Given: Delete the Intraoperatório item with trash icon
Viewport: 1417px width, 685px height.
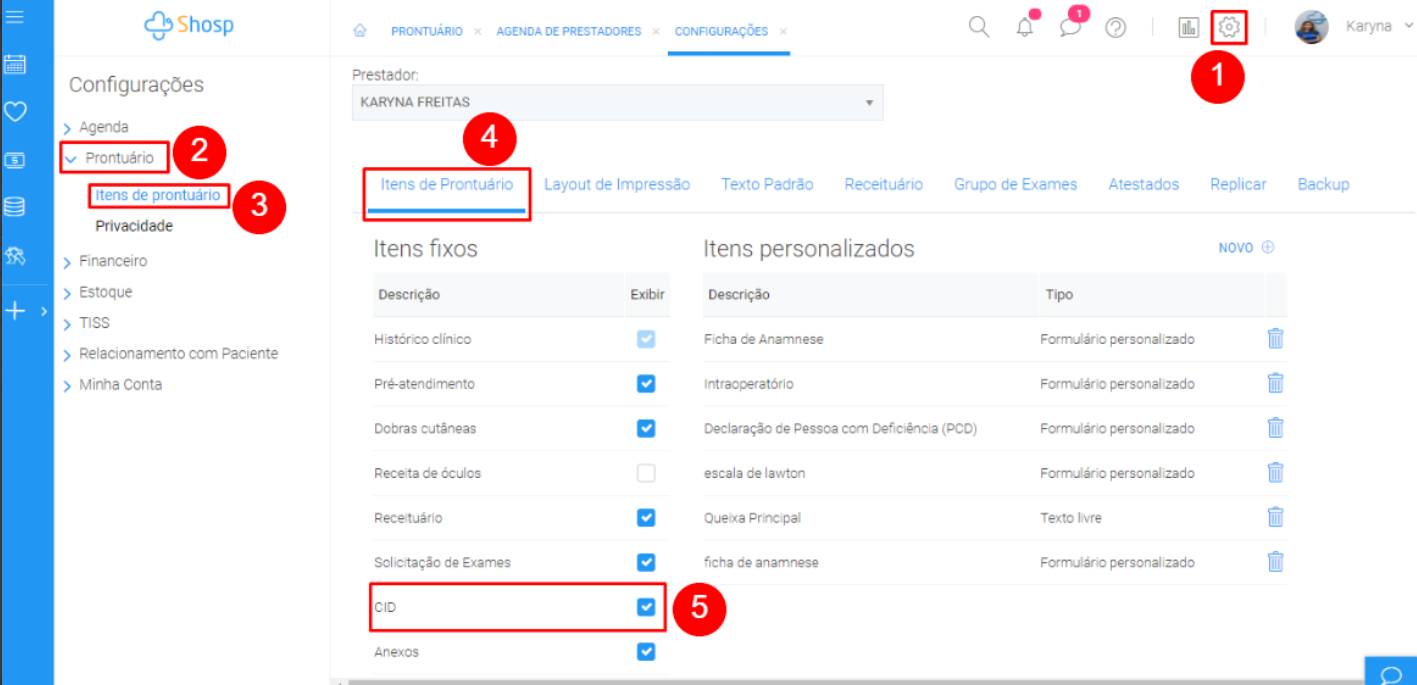Looking at the screenshot, I should (x=1275, y=383).
